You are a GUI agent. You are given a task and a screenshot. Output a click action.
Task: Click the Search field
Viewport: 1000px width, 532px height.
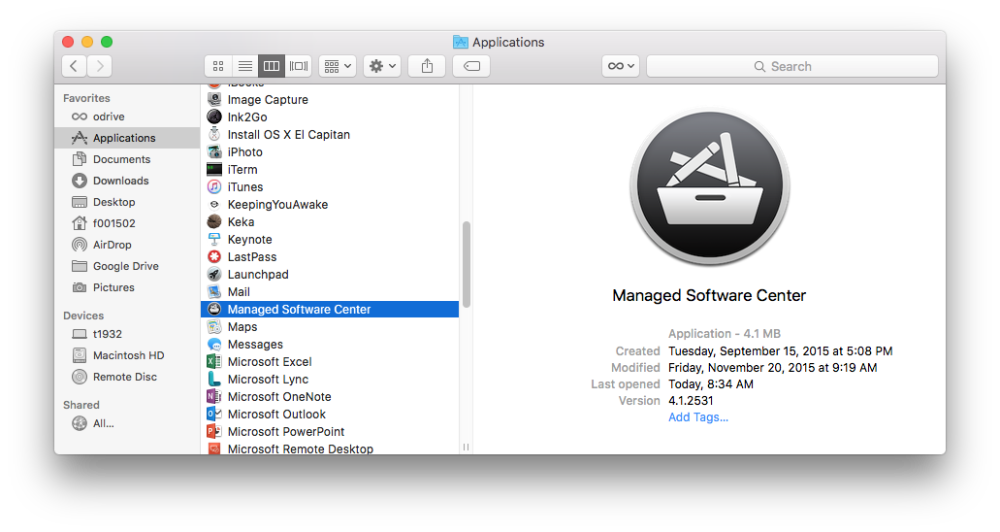pos(792,66)
